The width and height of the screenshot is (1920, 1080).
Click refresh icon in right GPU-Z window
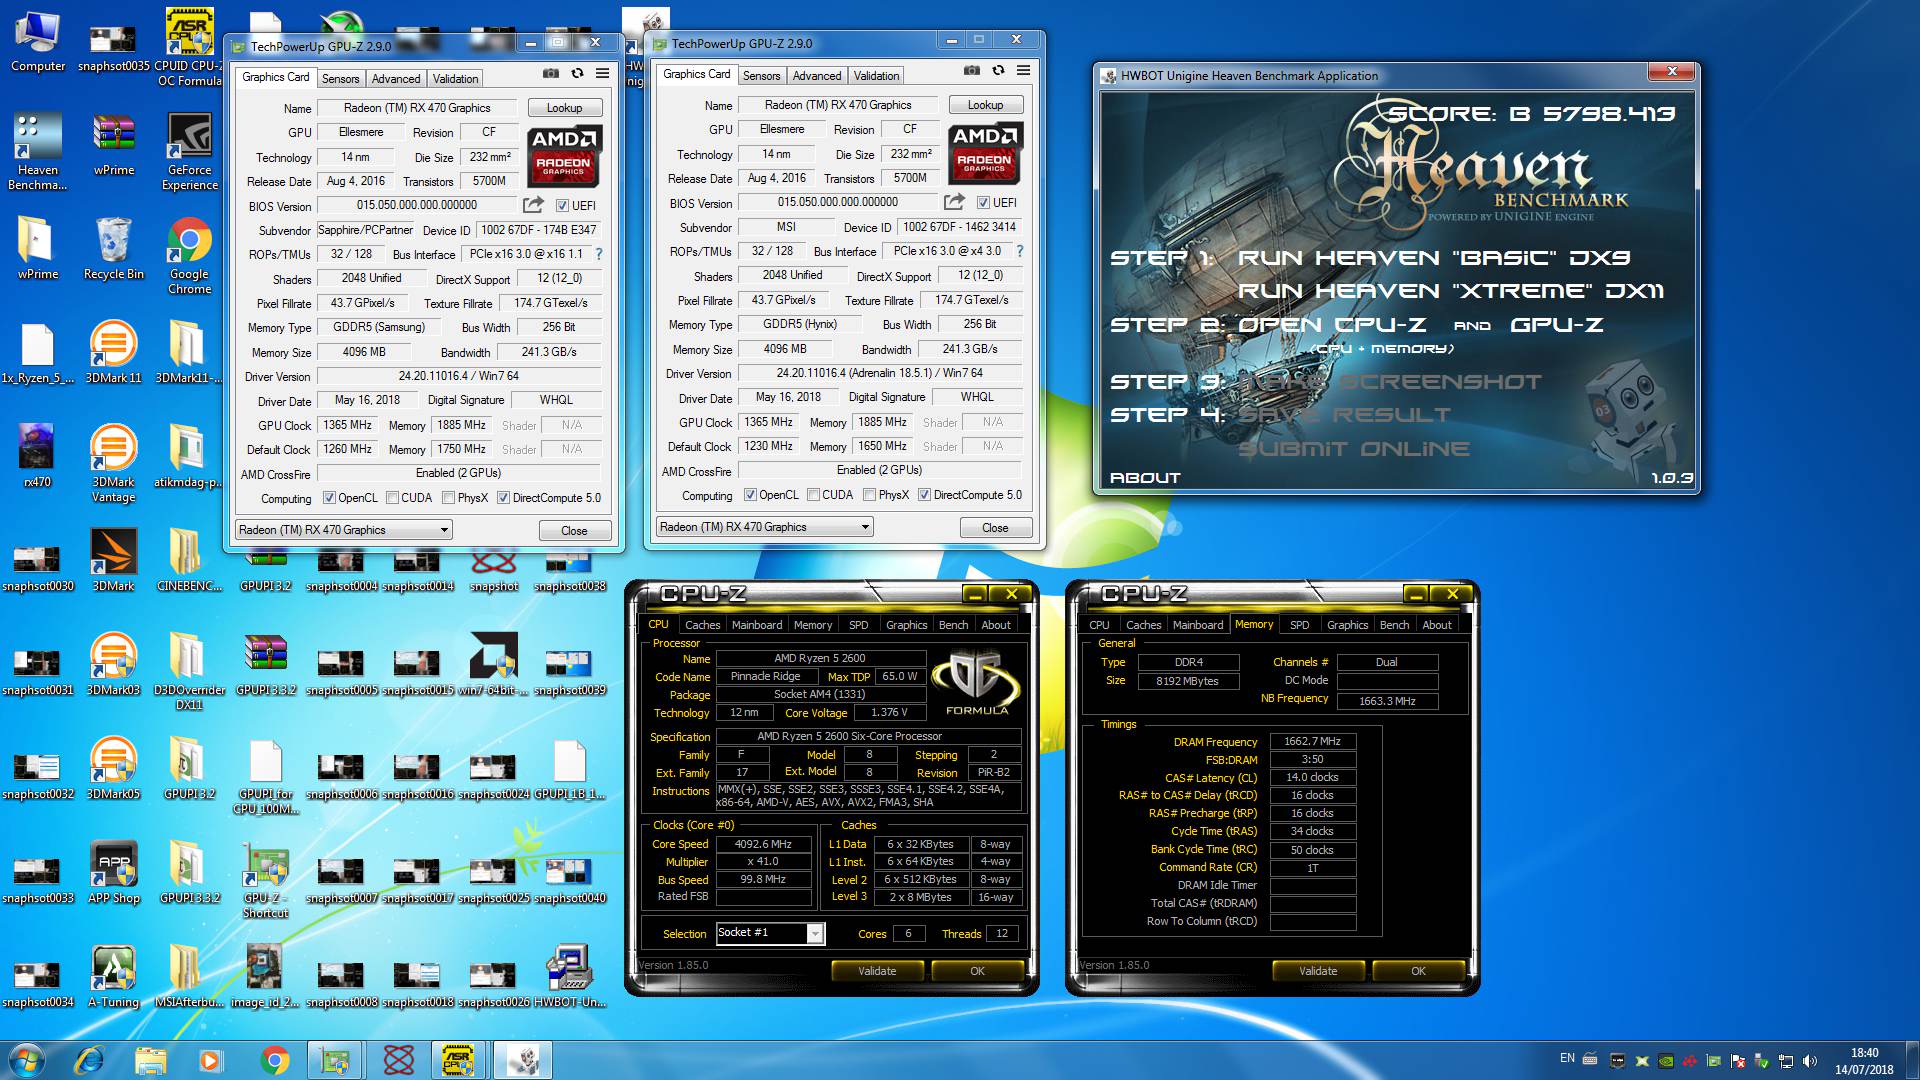coord(998,70)
